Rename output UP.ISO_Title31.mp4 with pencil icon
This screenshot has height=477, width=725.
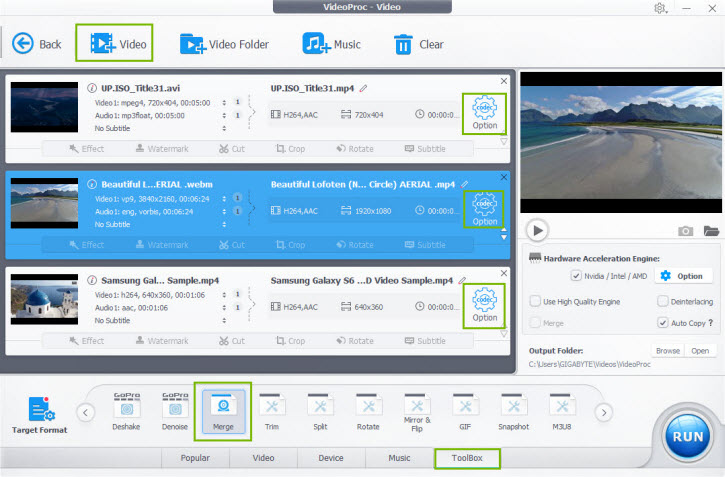pyautogui.click(x=363, y=88)
